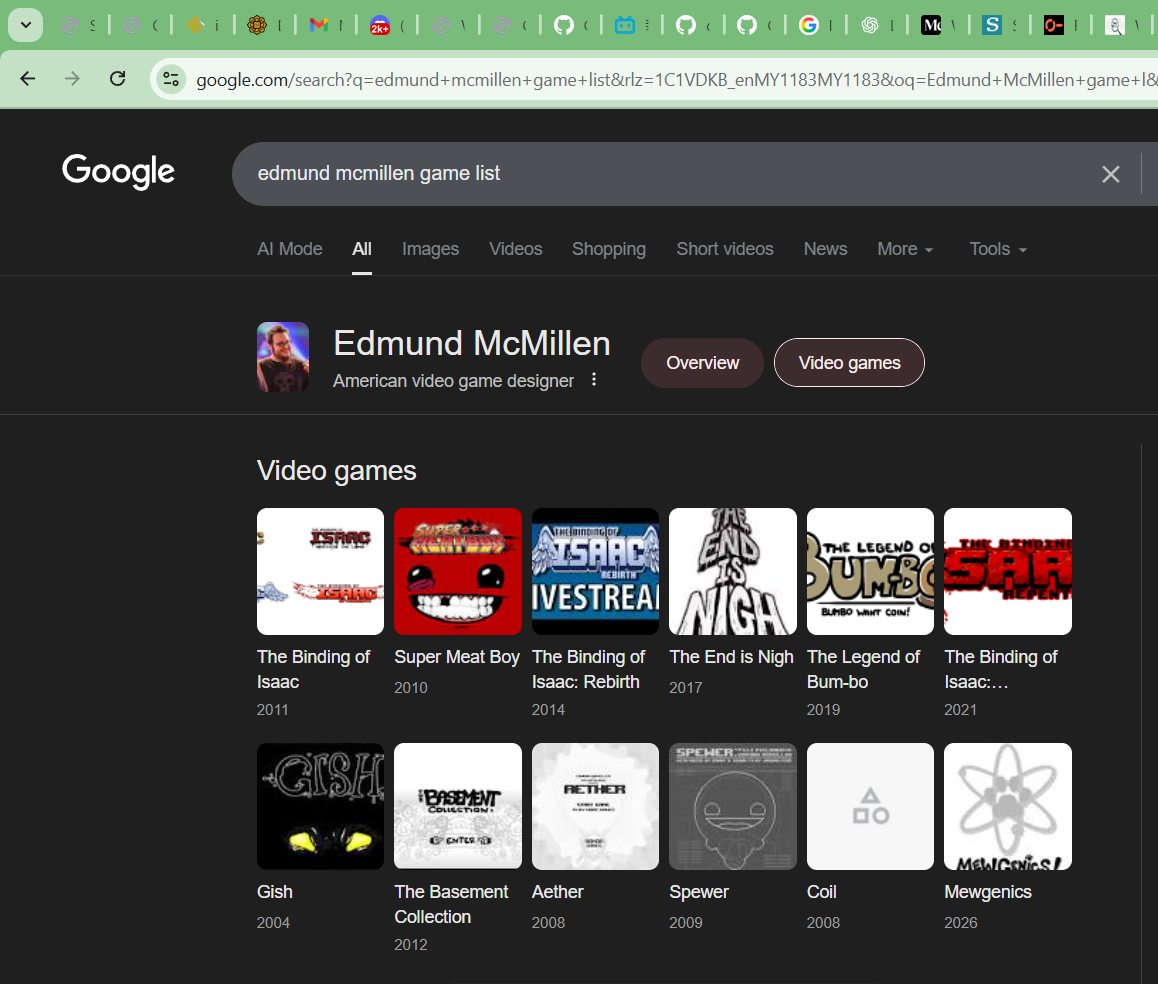Click The Binding of Isaac: Rebirth title
The height and width of the screenshot is (984, 1158).
(x=589, y=669)
